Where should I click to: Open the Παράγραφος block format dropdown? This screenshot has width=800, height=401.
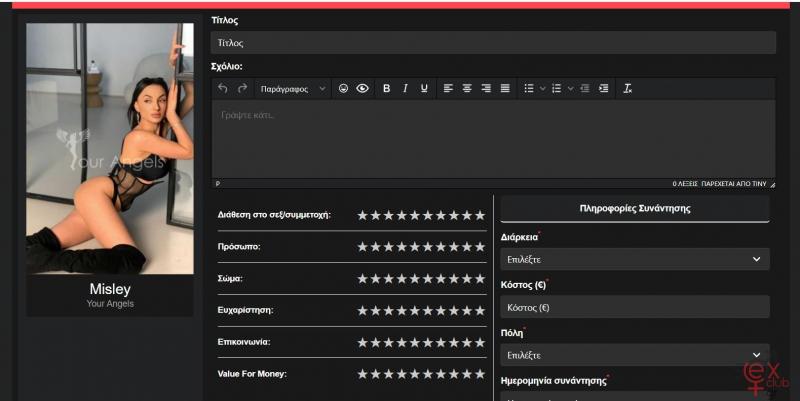click(292, 89)
